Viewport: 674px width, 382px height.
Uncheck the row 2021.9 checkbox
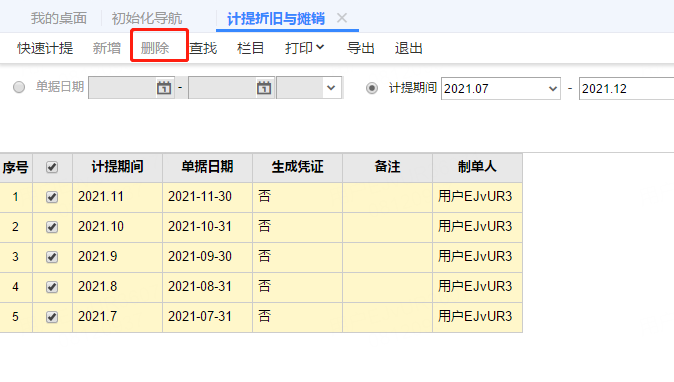[x=52, y=257]
